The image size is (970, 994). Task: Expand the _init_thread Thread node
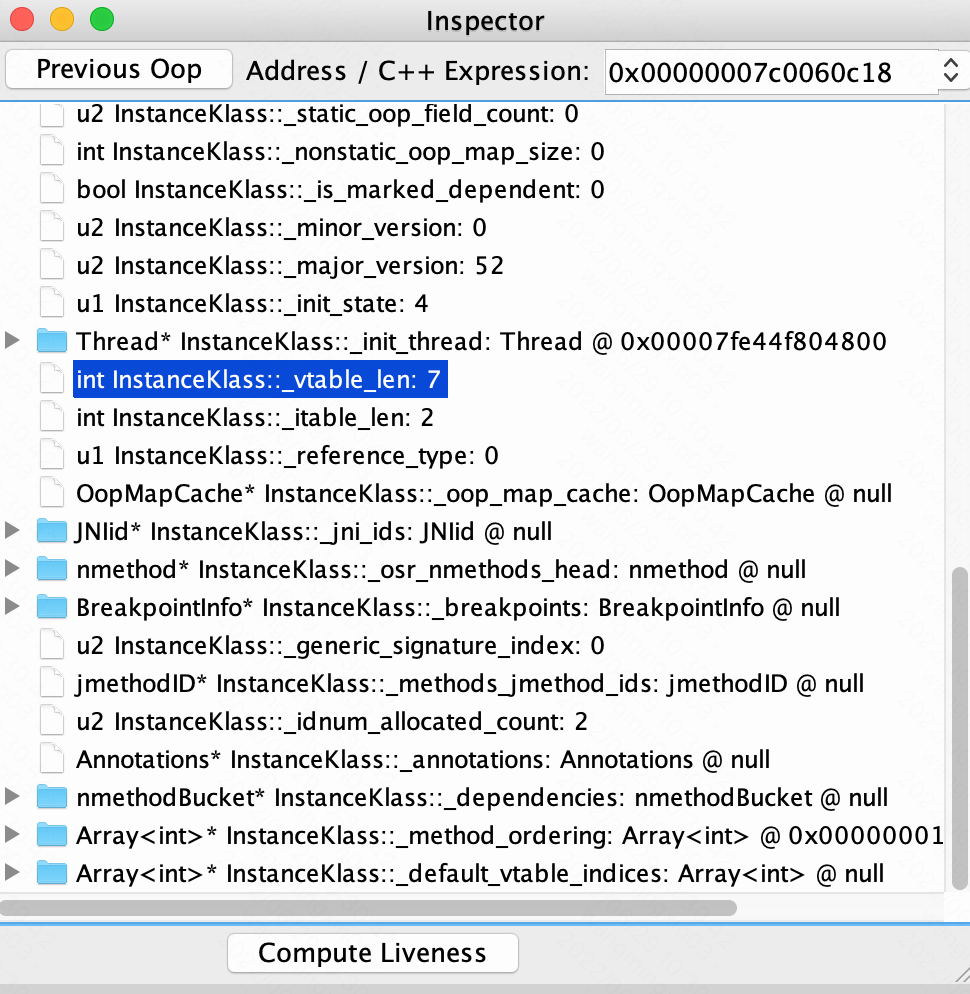(x=13, y=342)
